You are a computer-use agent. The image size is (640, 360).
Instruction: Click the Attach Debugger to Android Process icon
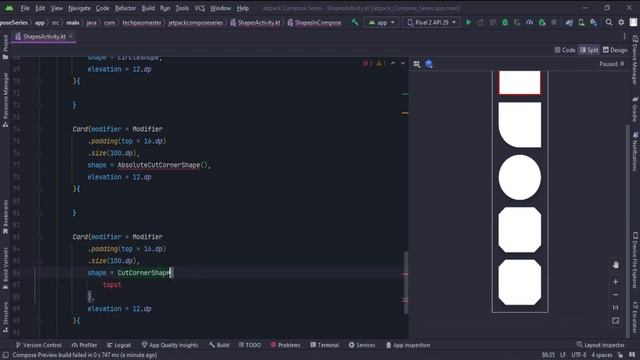542,22
